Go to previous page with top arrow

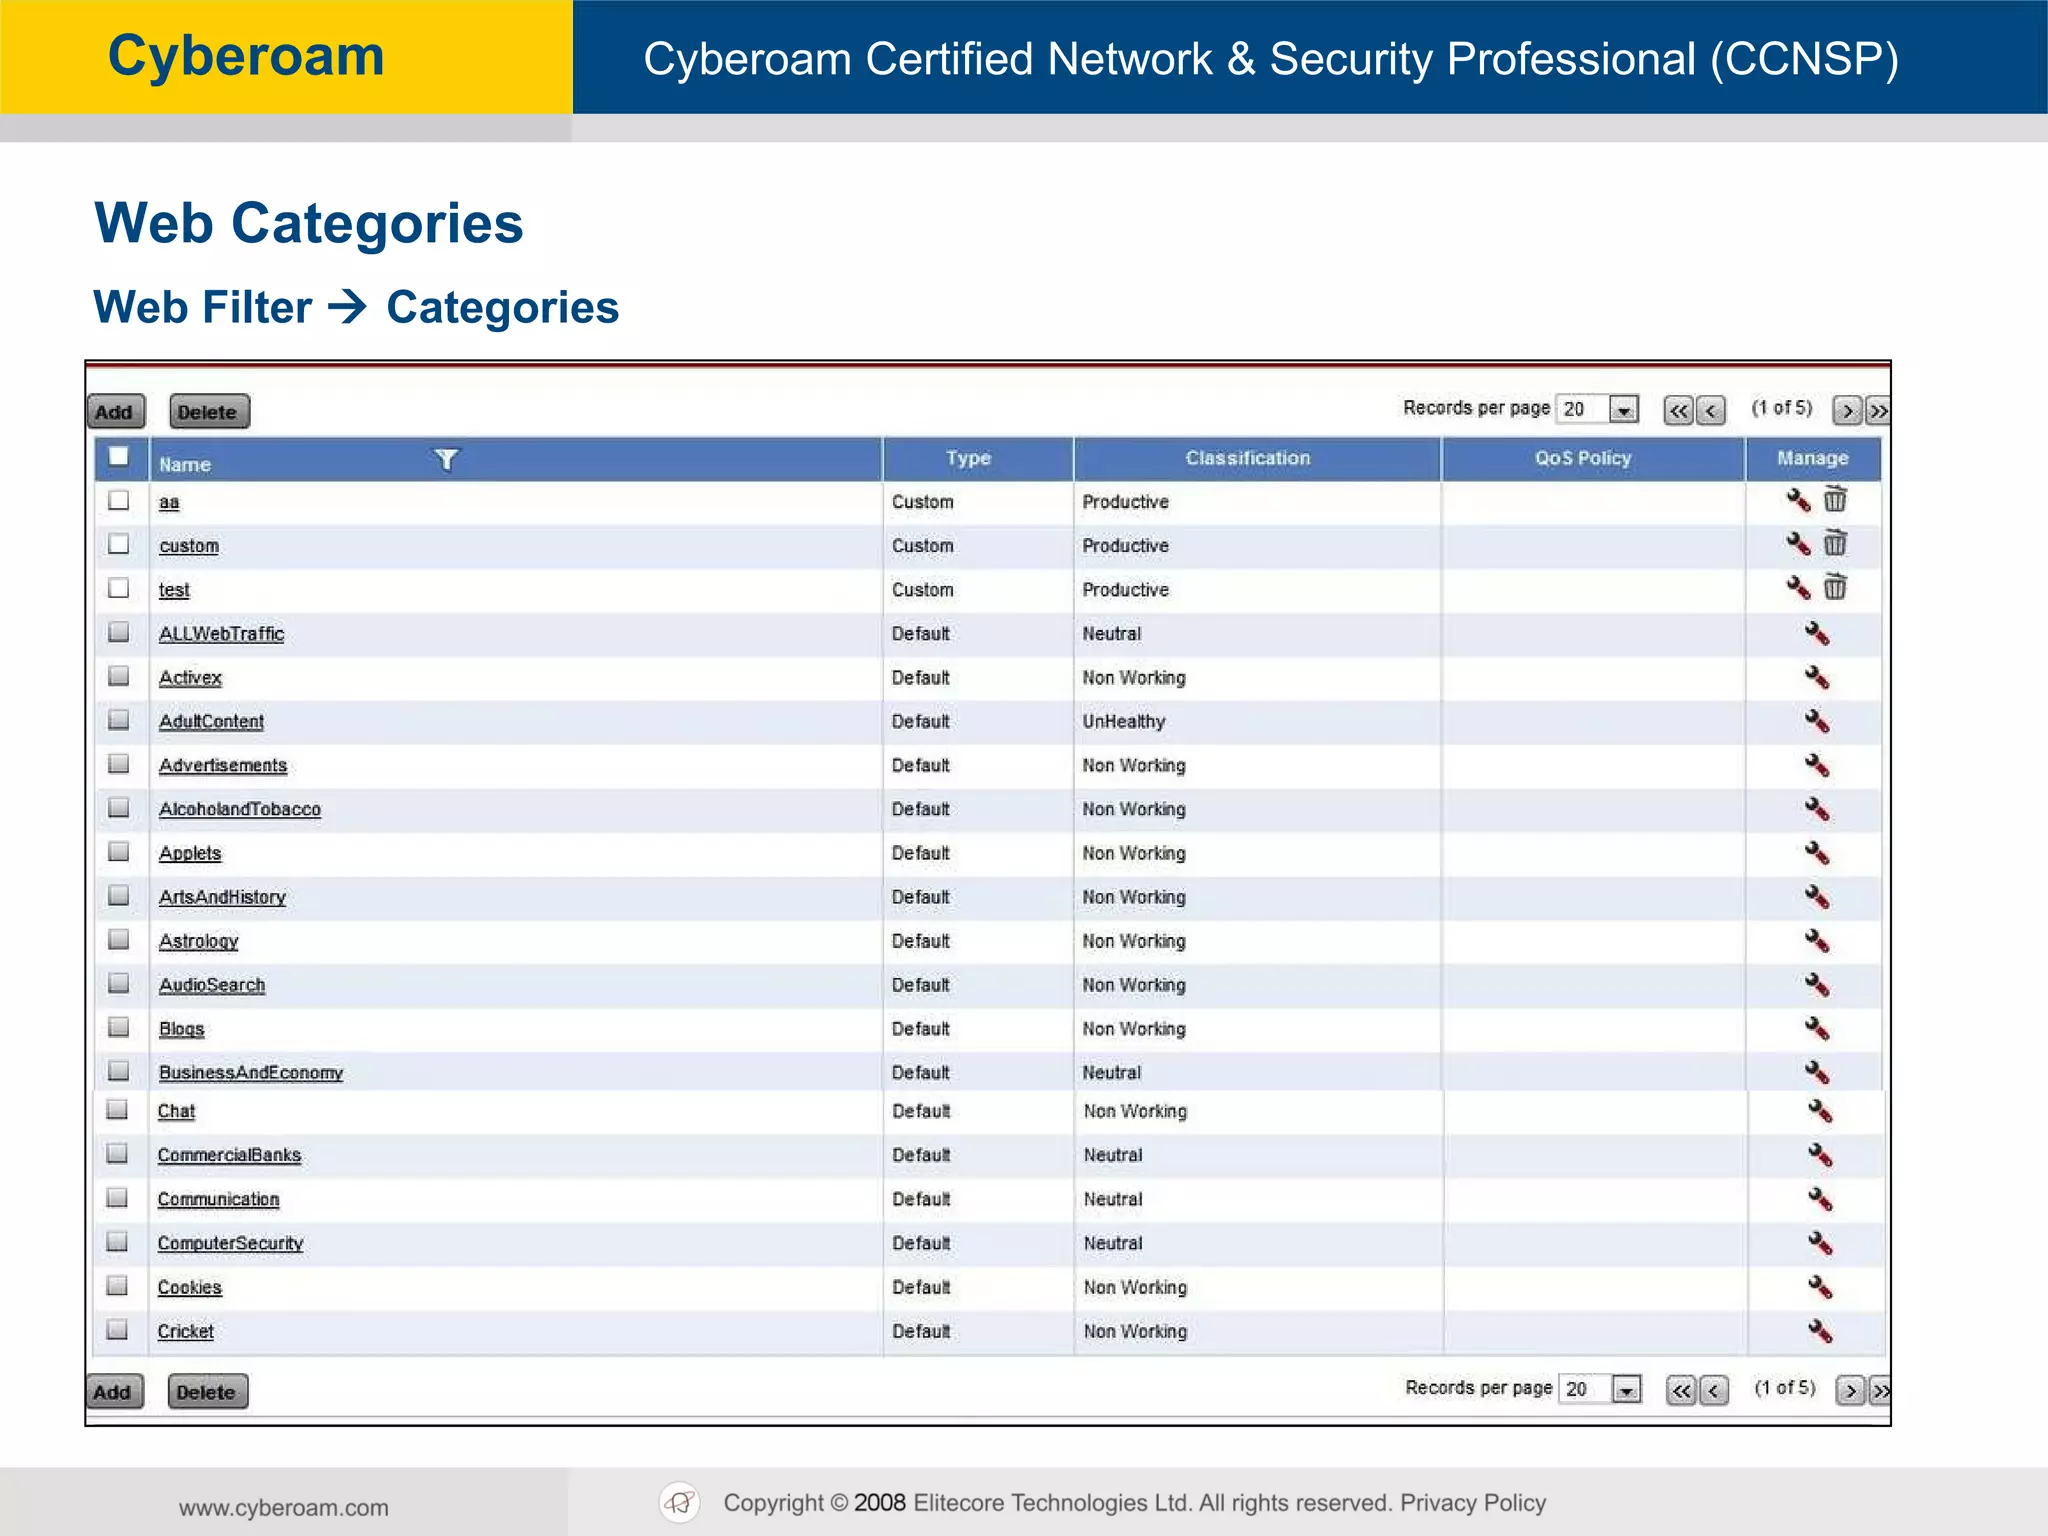click(1711, 411)
